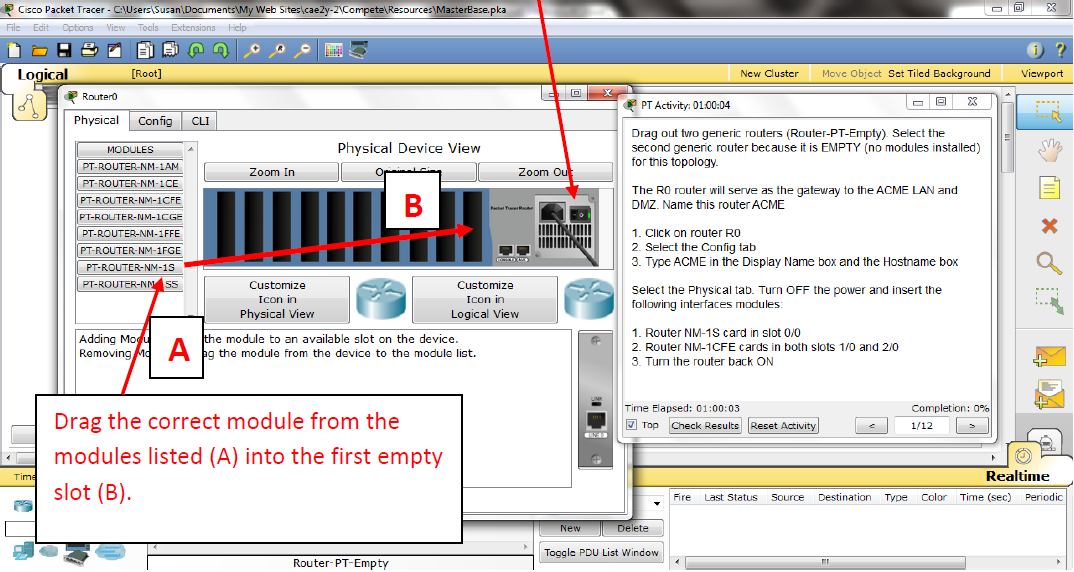Open the File menu

click(13, 27)
